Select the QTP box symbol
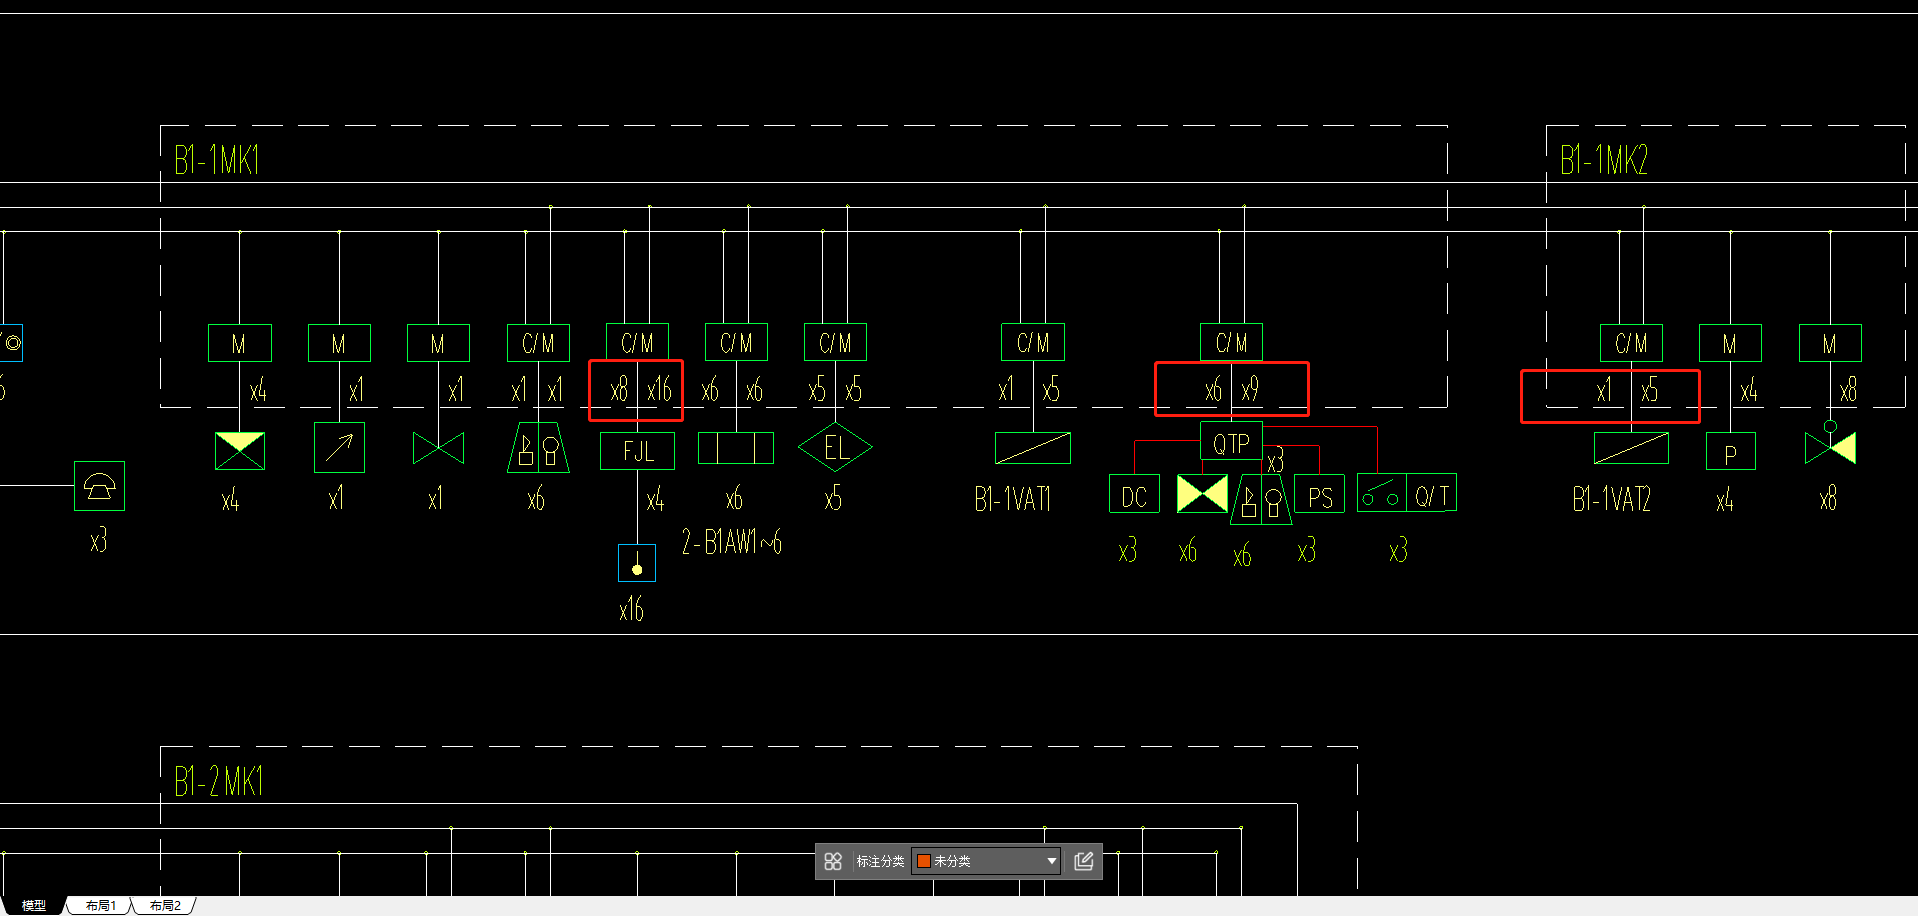1918x916 pixels. tap(1231, 443)
